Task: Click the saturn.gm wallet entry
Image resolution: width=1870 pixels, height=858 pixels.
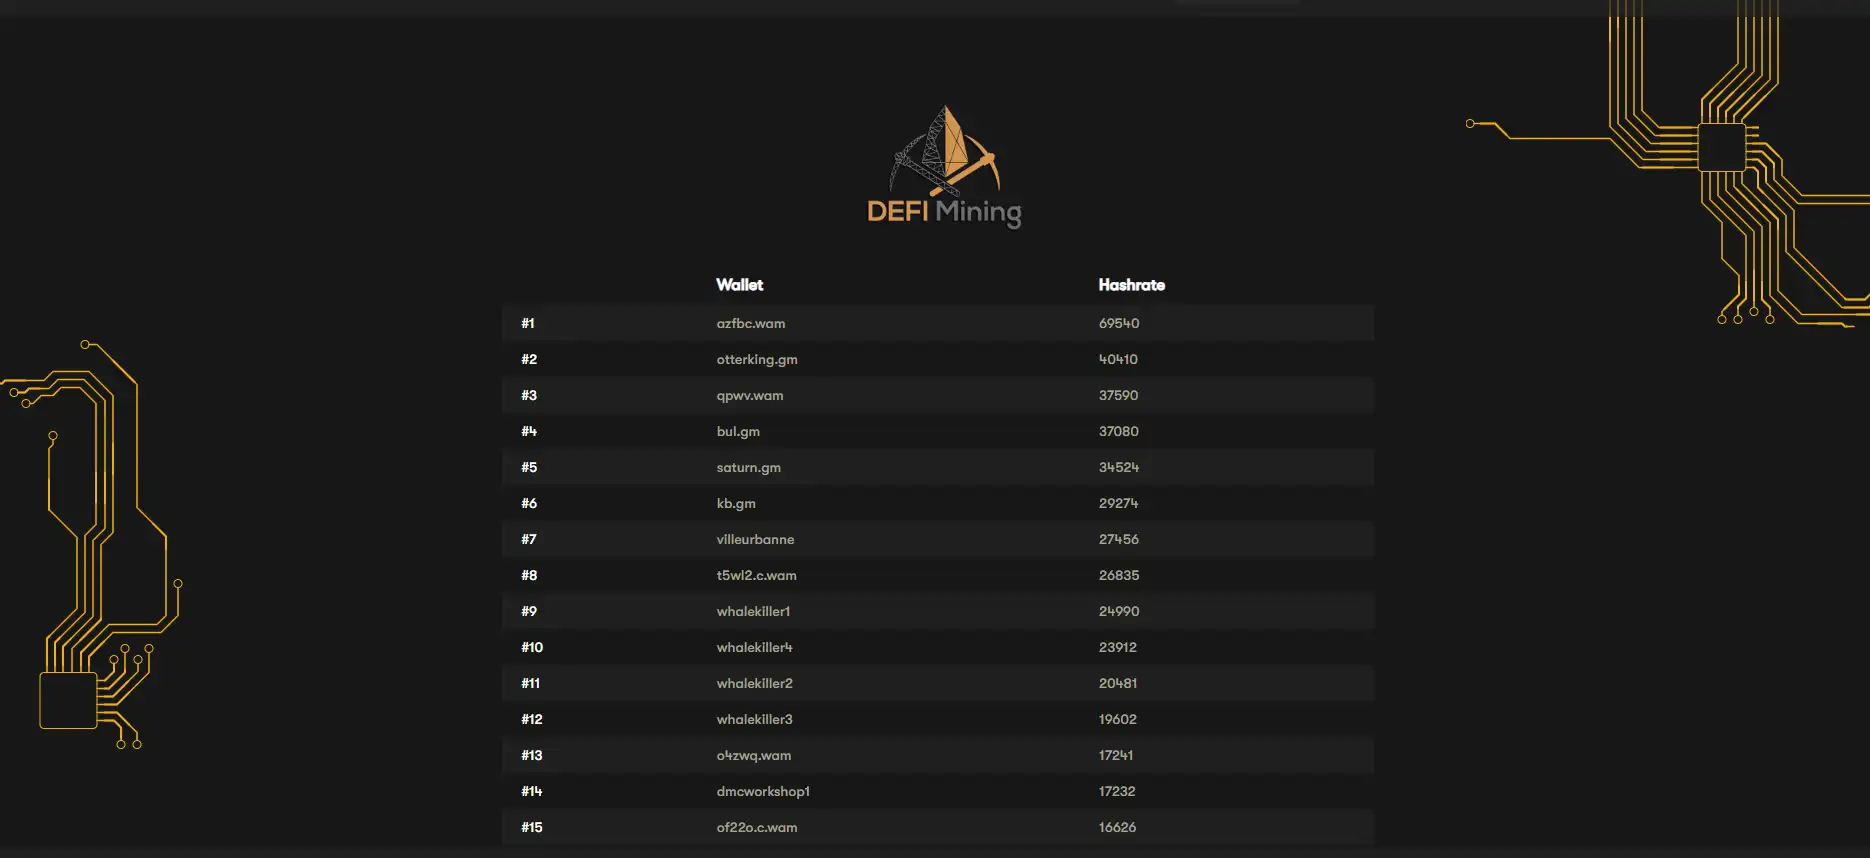Action: 748,467
